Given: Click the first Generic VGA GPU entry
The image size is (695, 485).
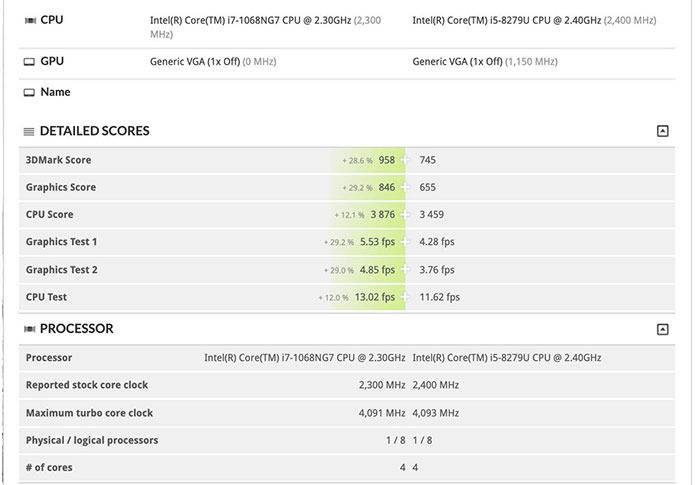Looking at the screenshot, I should tap(195, 62).
